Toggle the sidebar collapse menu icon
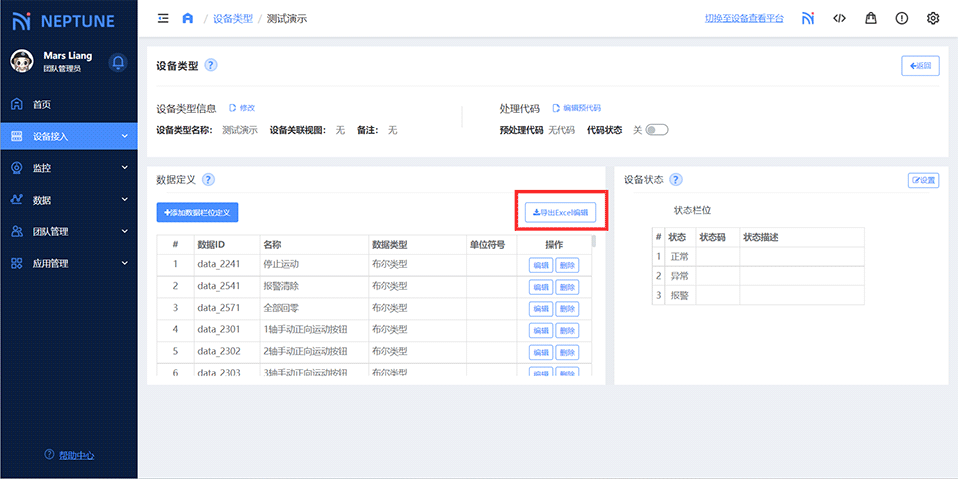The height and width of the screenshot is (479, 958). pyautogui.click(x=163, y=18)
